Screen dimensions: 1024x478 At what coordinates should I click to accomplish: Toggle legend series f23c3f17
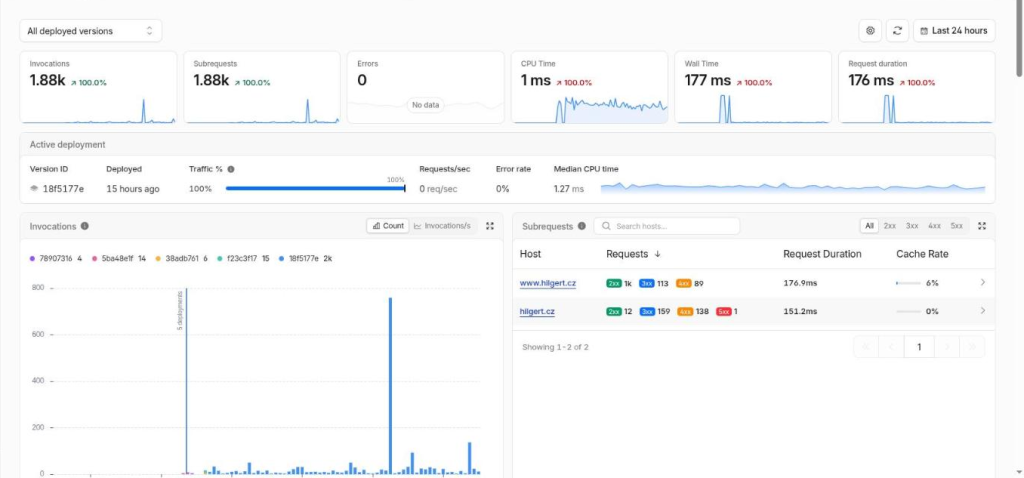point(244,259)
